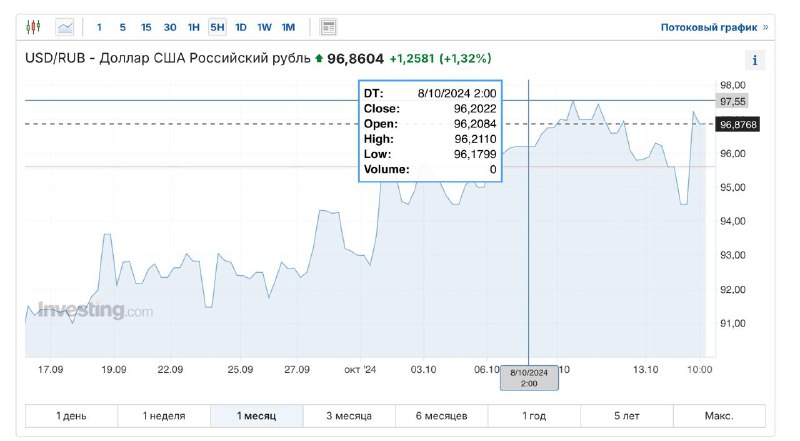
Task: Open the Потоковый график link
Action: [714, 27]
